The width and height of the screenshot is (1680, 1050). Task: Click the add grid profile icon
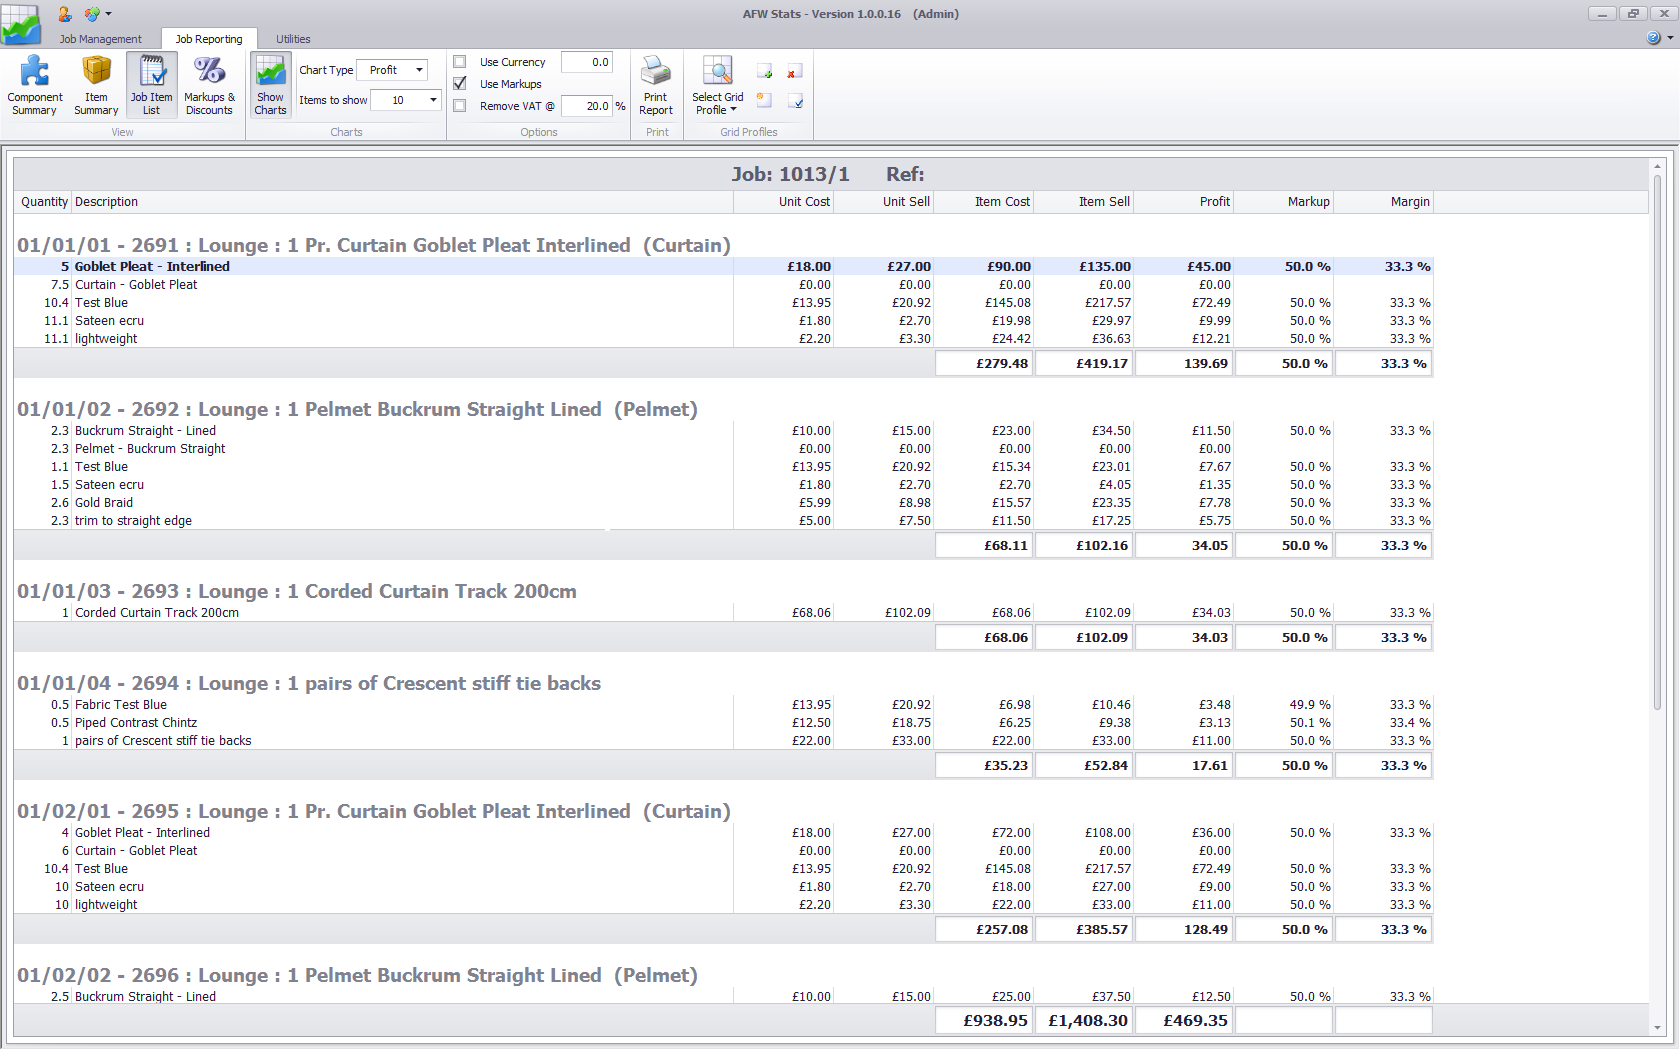click(x=765, y=72)
